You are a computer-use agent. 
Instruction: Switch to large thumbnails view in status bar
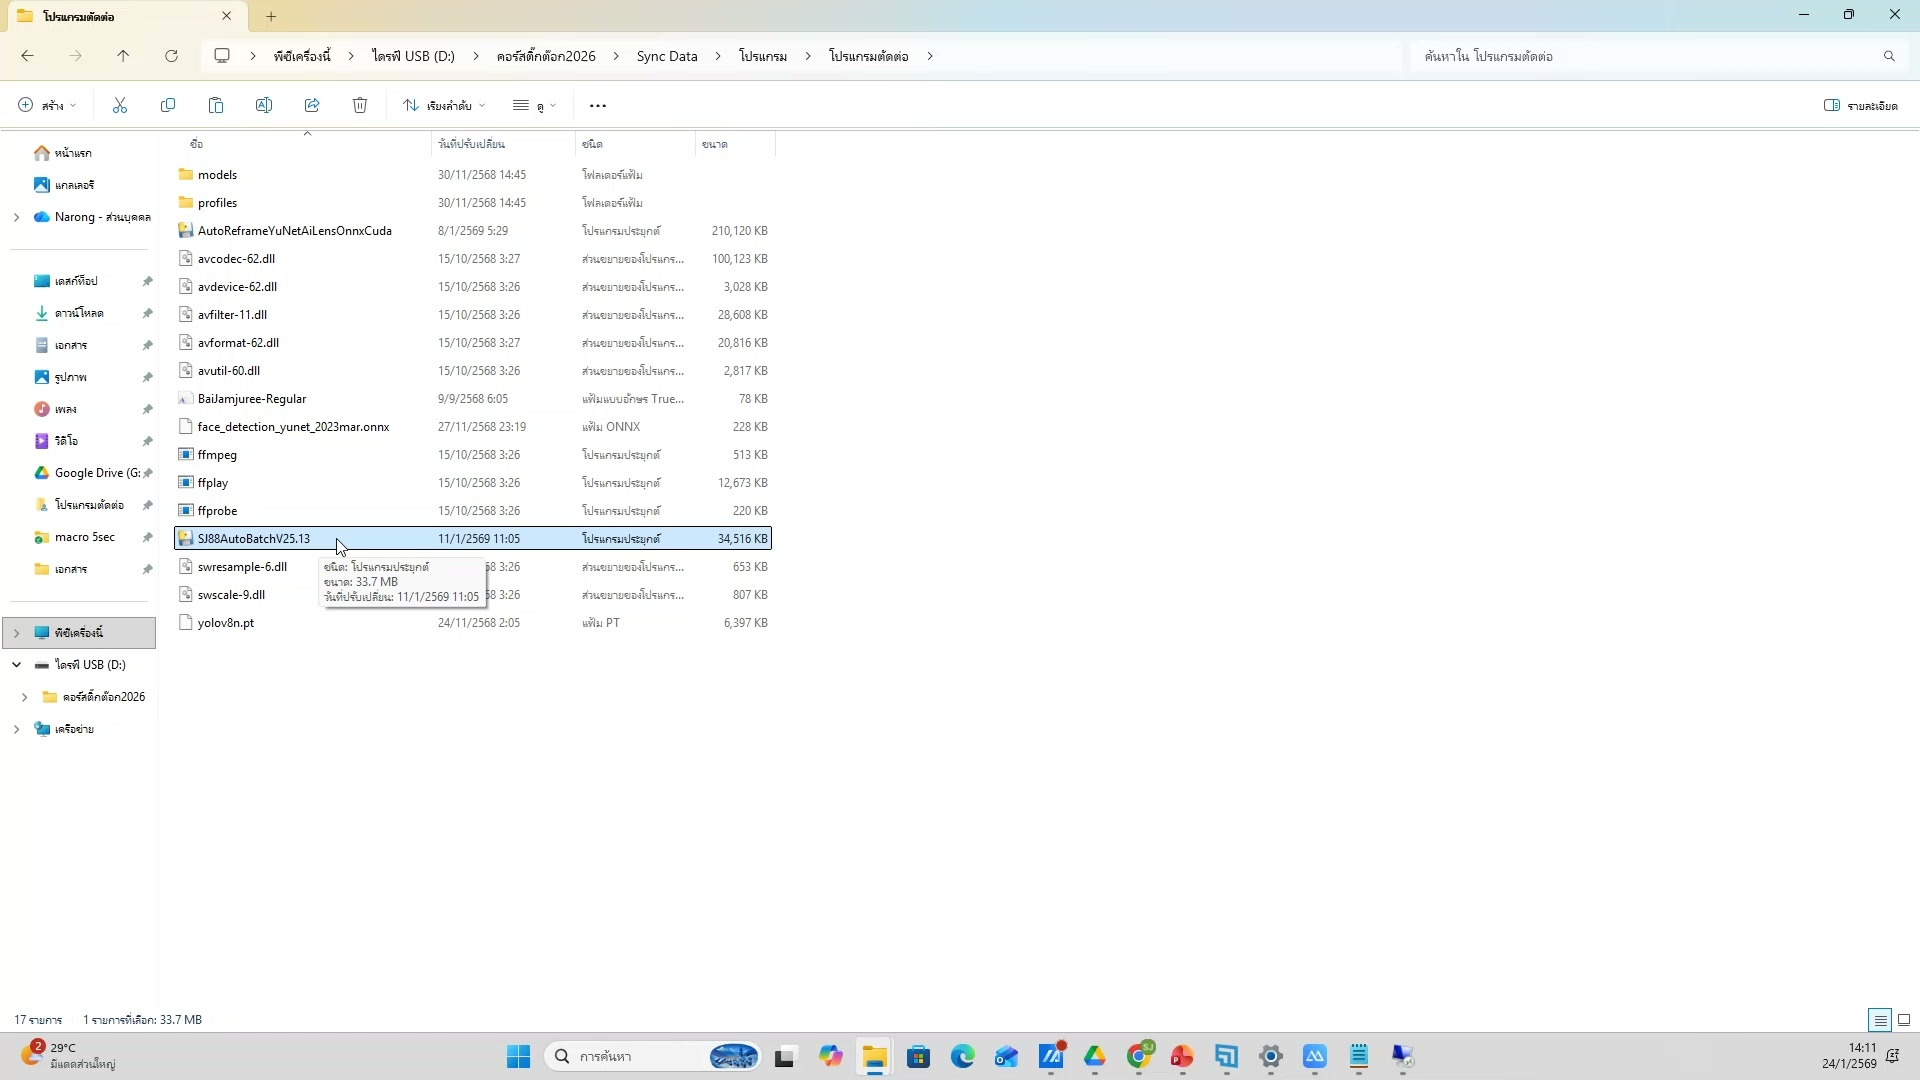(1904, 1020)
